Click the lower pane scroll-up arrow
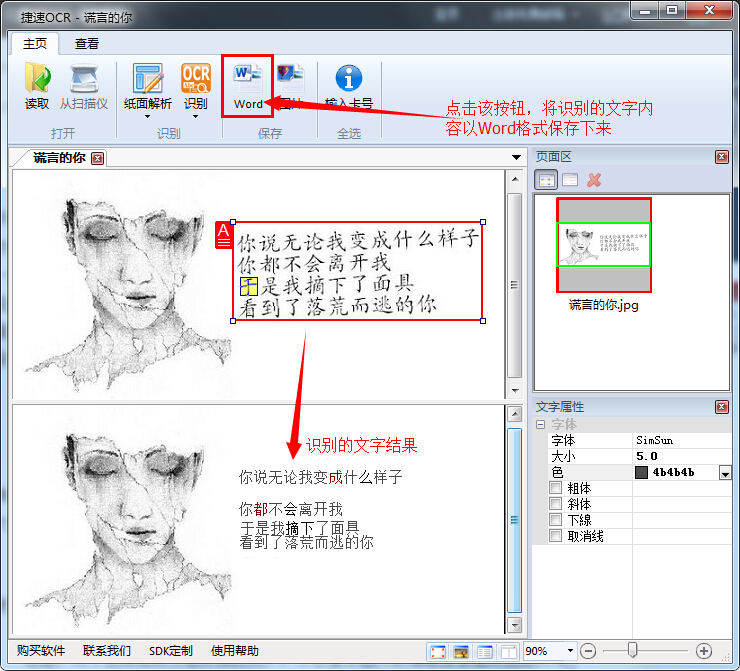The image size is (740, 671). tap(514, 414)
